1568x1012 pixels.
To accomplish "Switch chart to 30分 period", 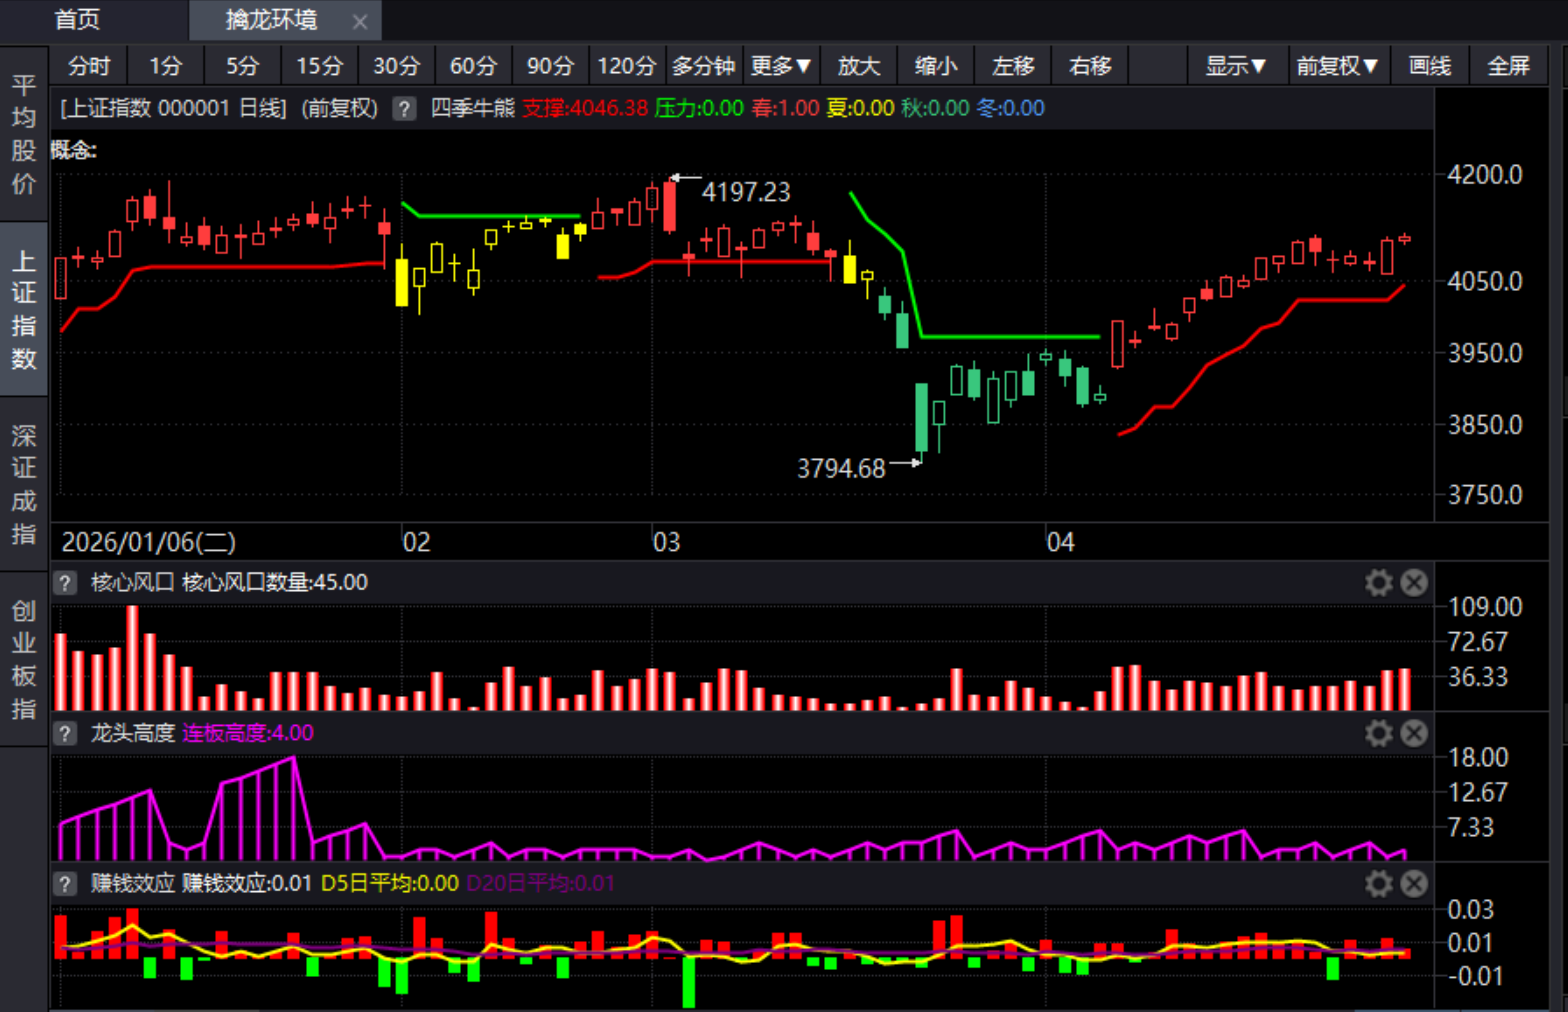I will (x=397, y=66).
